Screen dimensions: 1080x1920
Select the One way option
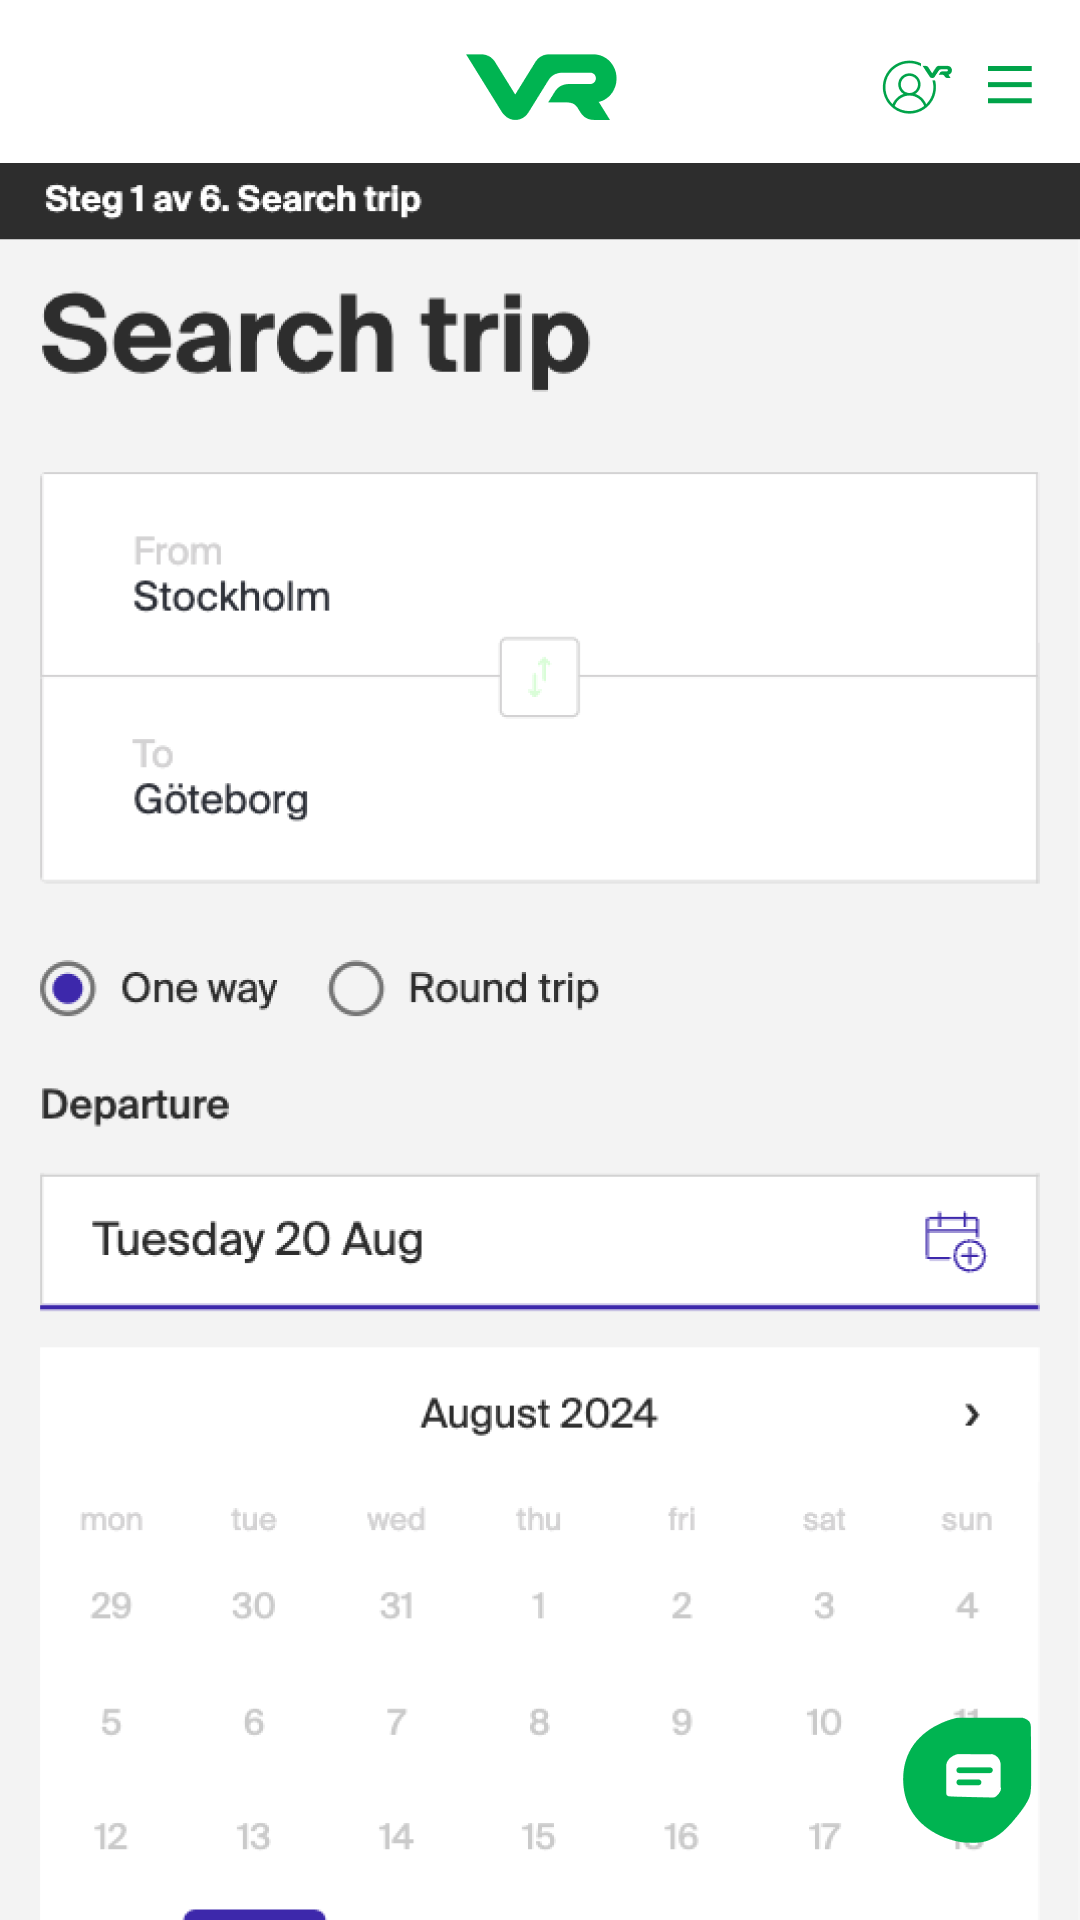pyautogui.click(x=69, y=989)
